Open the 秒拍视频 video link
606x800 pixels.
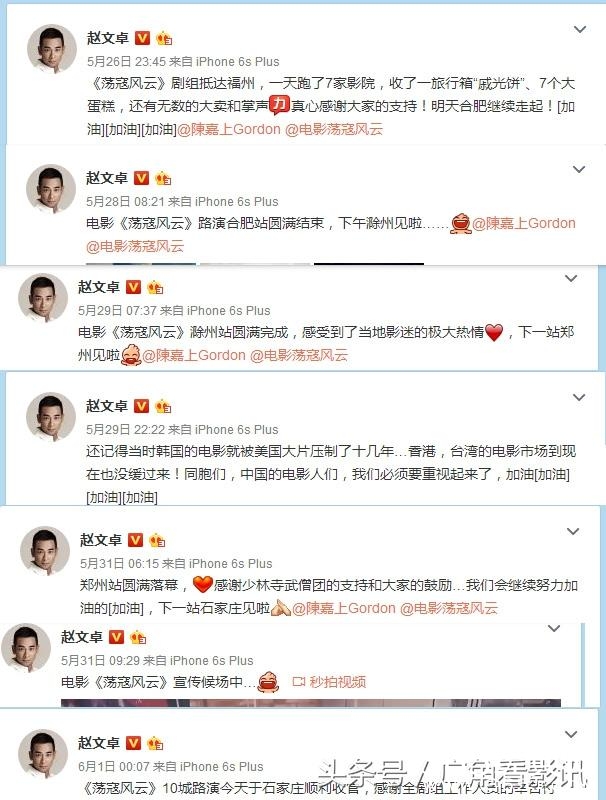(329, 682)
